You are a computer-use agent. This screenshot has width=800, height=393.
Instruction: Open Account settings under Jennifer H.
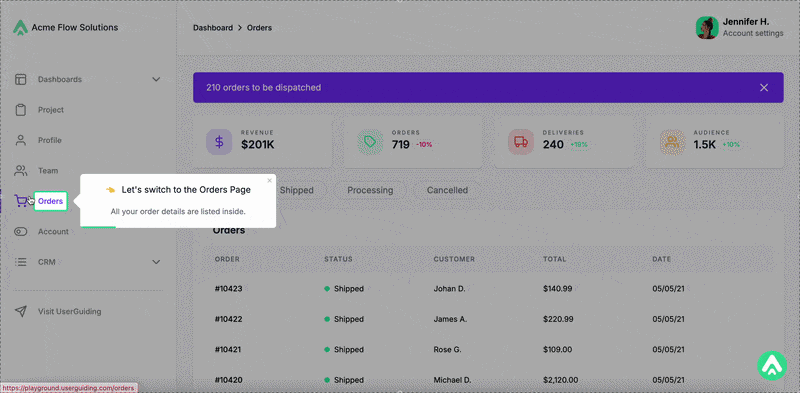753,33
